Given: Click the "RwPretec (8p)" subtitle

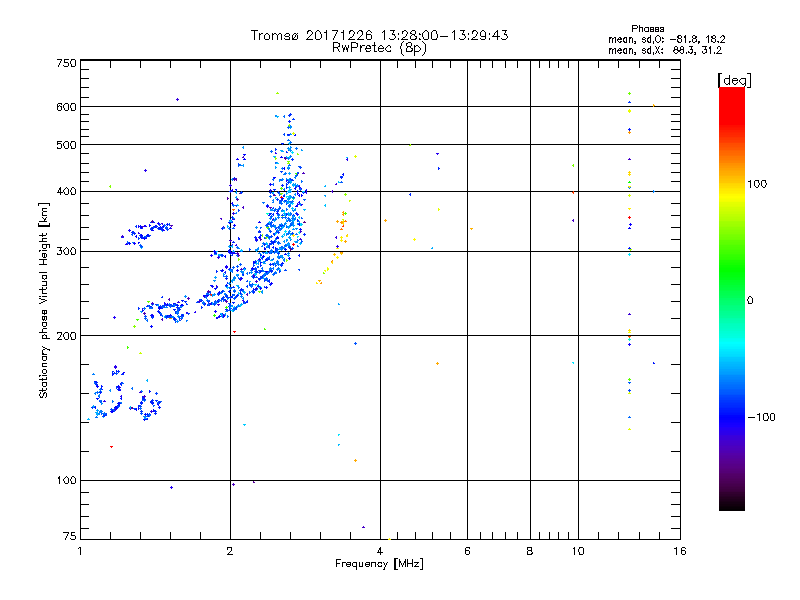Looking at the screenshot, I should tap(379, 48).
